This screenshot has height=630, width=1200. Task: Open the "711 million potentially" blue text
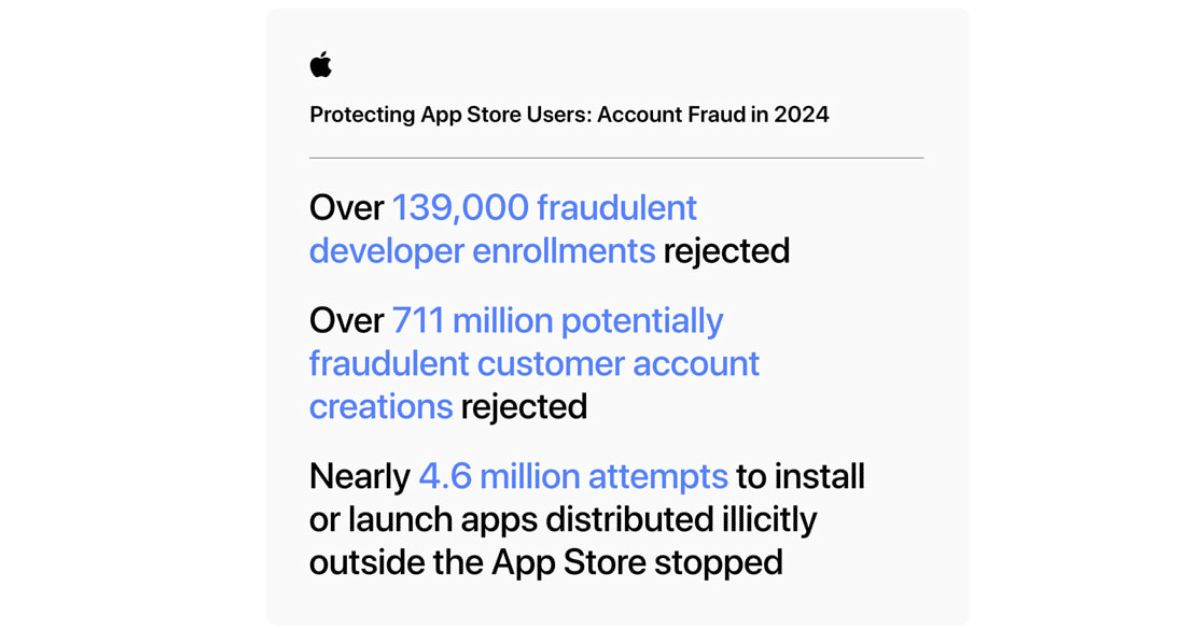click(557, 321)
